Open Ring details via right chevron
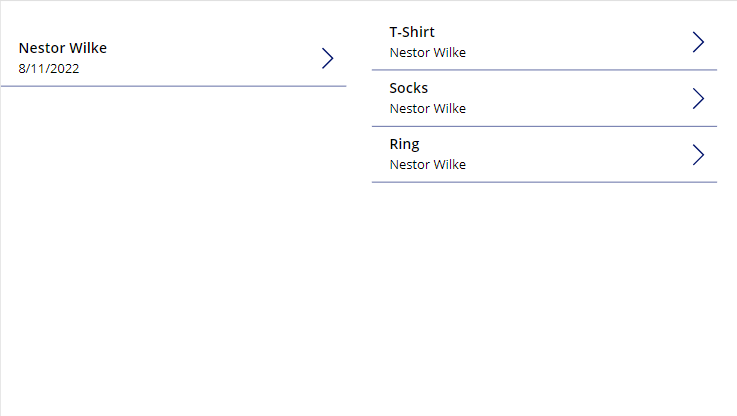This screenshot has width=737, height=416. (x=698, y=155)
